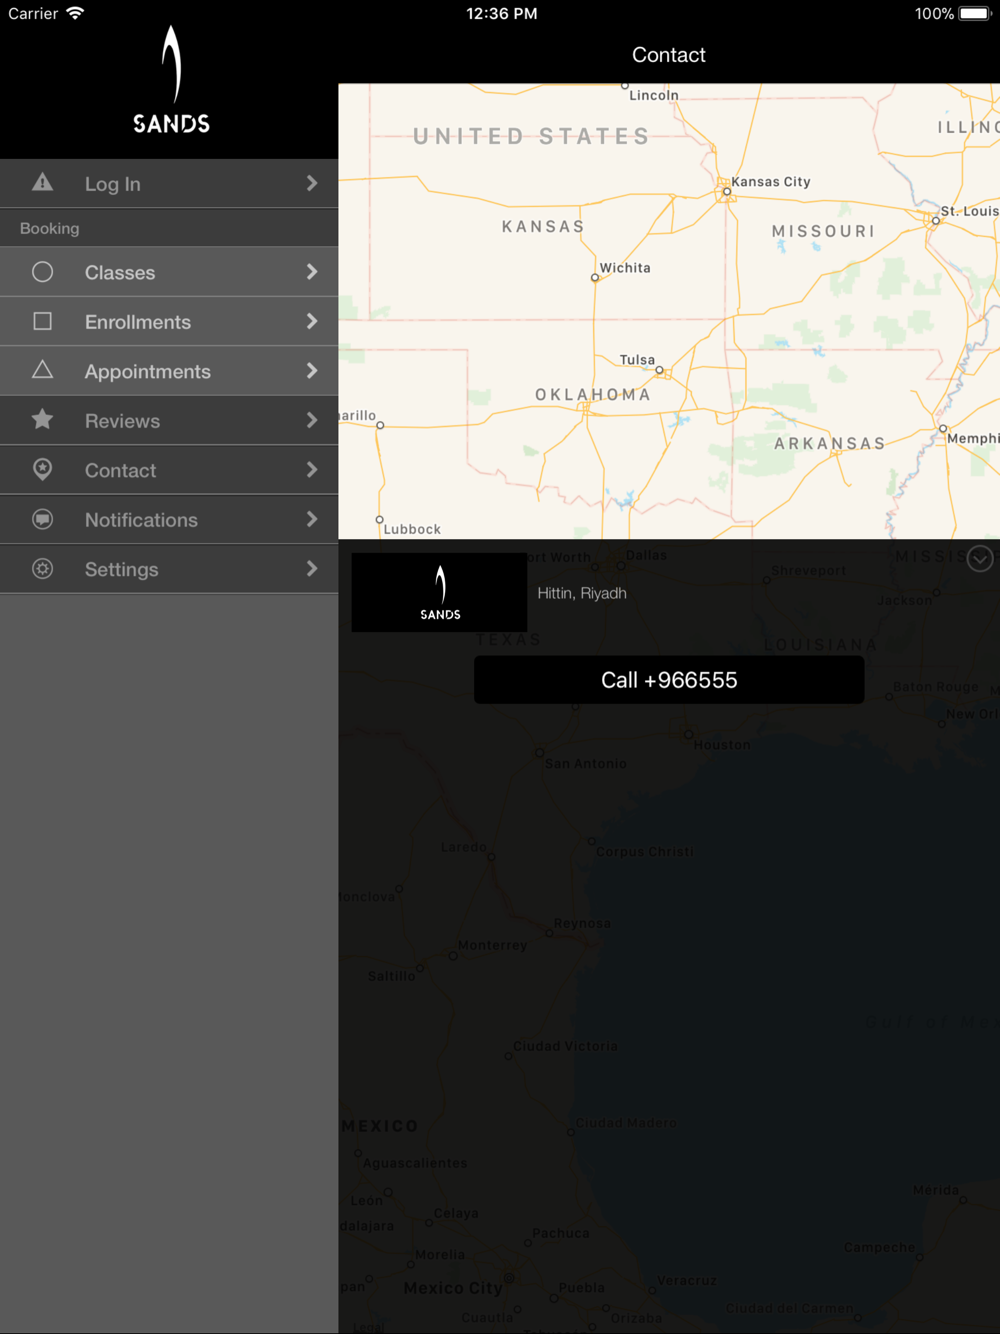Tap the MISSOURI state label on the map

pos(823,231)
